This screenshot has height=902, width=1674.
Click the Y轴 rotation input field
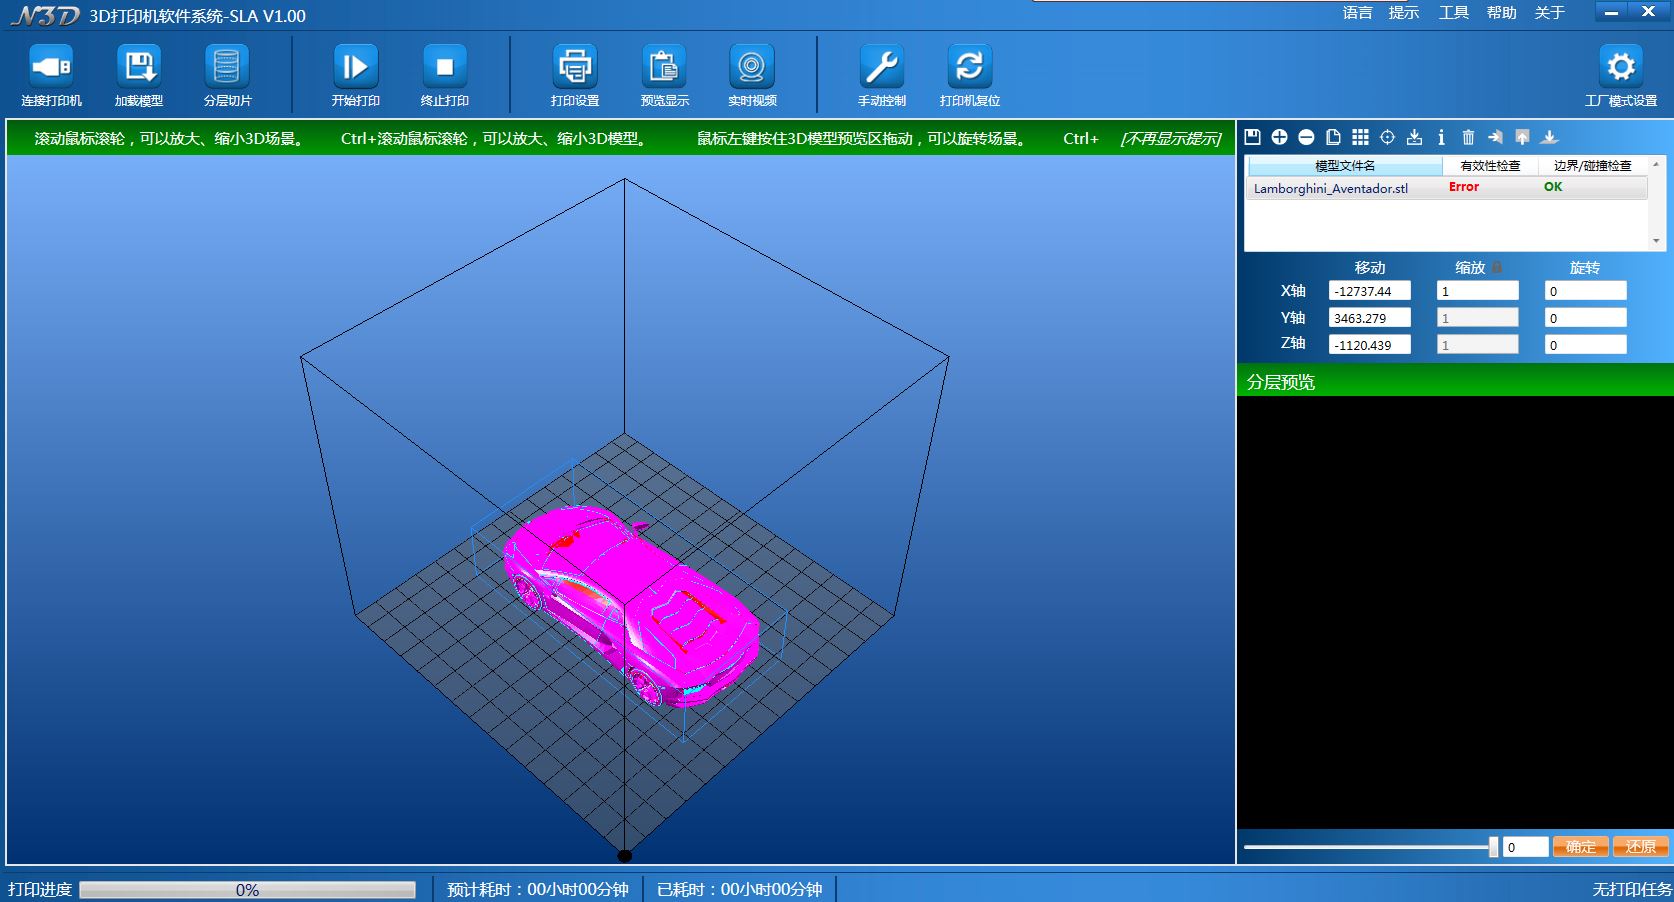[x=1585, y=318]
